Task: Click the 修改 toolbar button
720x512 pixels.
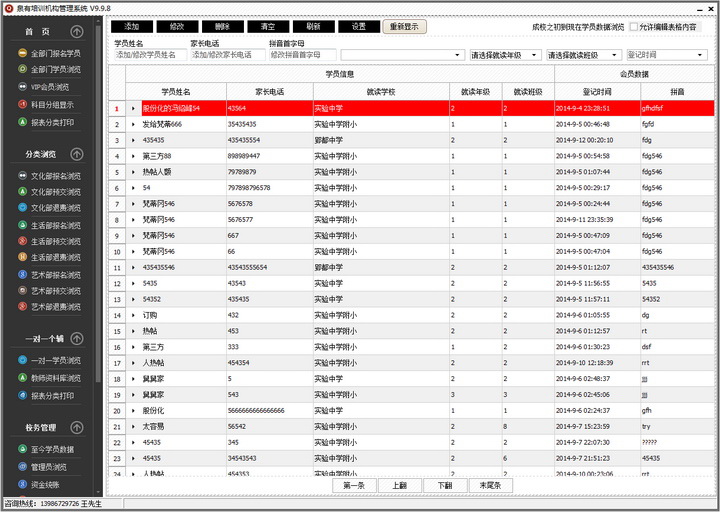Action: point(177,27)
